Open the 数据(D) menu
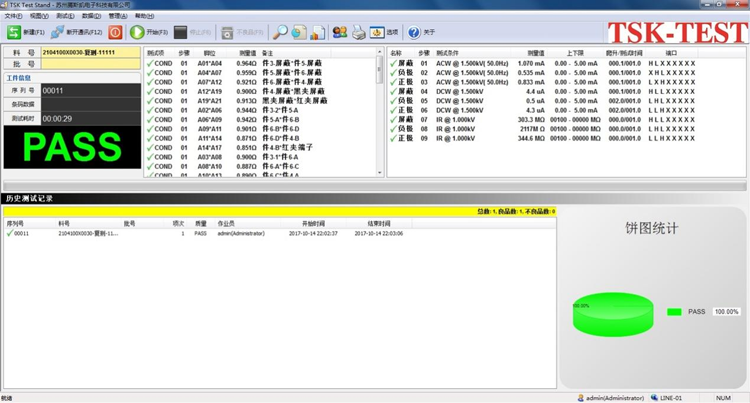 coord(90,16)
